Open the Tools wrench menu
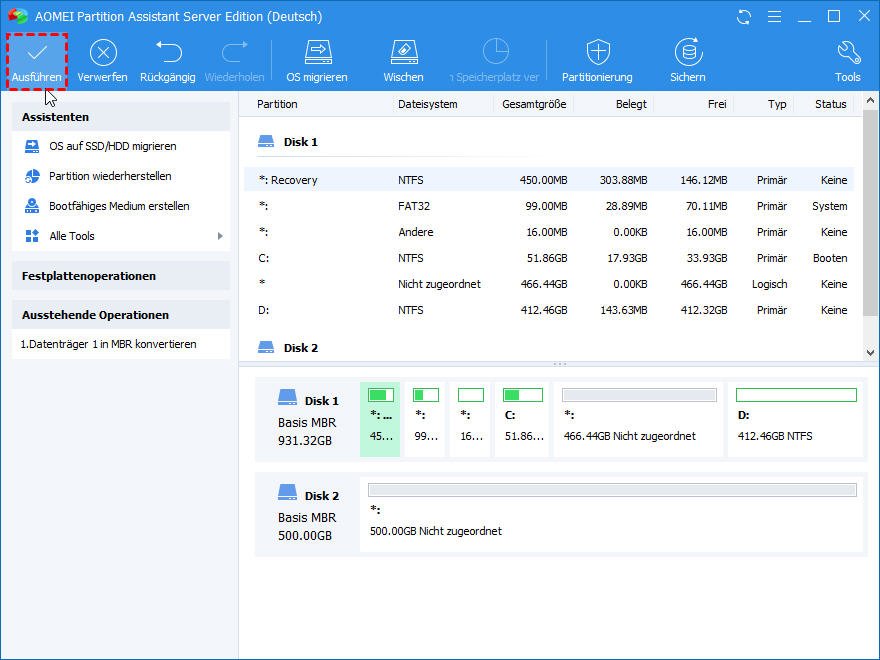Viewport: 880px width, 660px height. pos(847,53)
